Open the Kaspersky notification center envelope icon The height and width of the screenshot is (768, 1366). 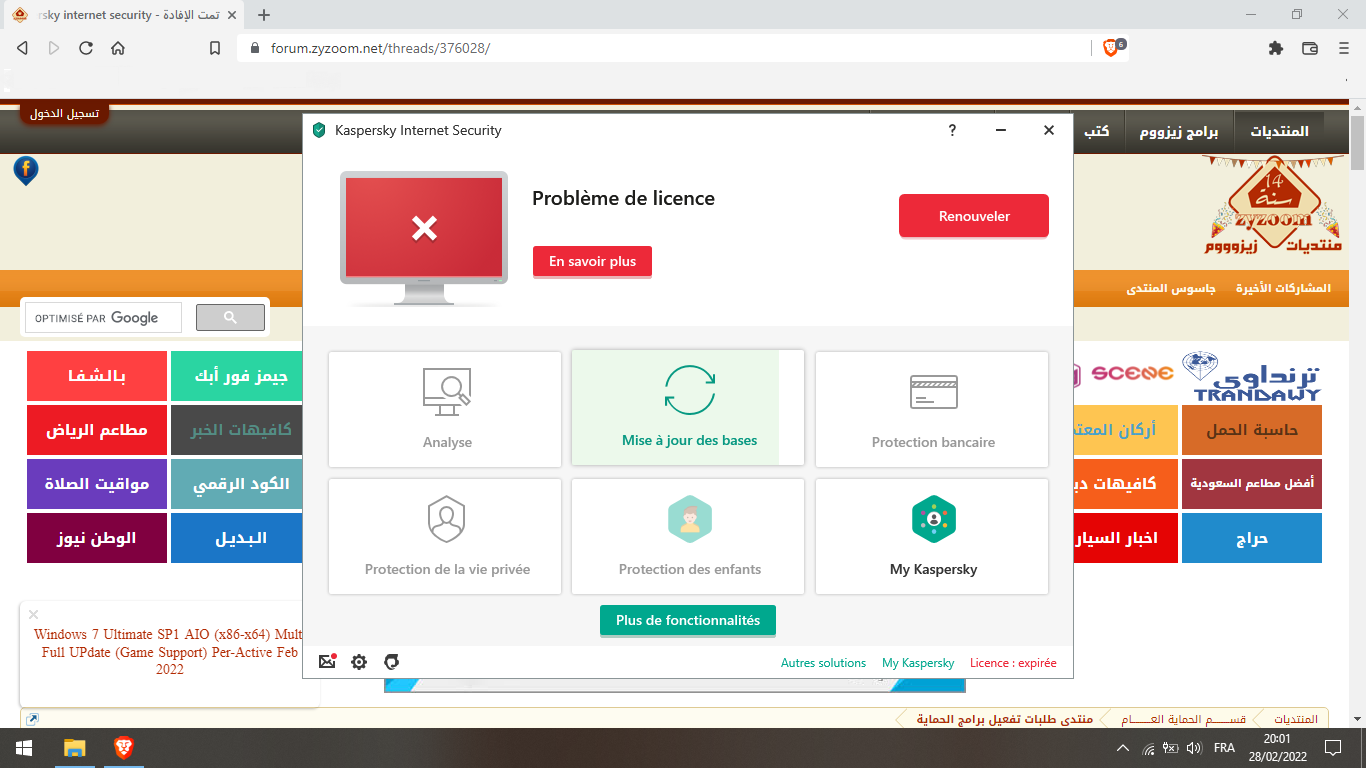[327, 661]
